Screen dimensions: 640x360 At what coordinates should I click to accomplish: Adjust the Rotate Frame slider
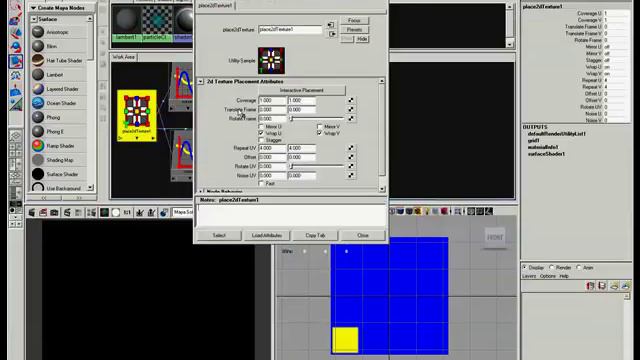pos(317,119)
